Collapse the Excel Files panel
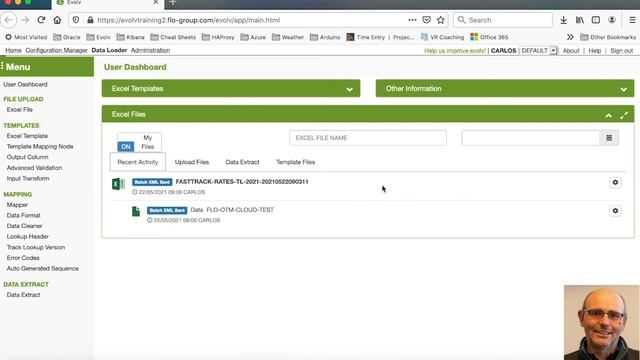Viewport: 640px width, 360px height. (609, 116)
